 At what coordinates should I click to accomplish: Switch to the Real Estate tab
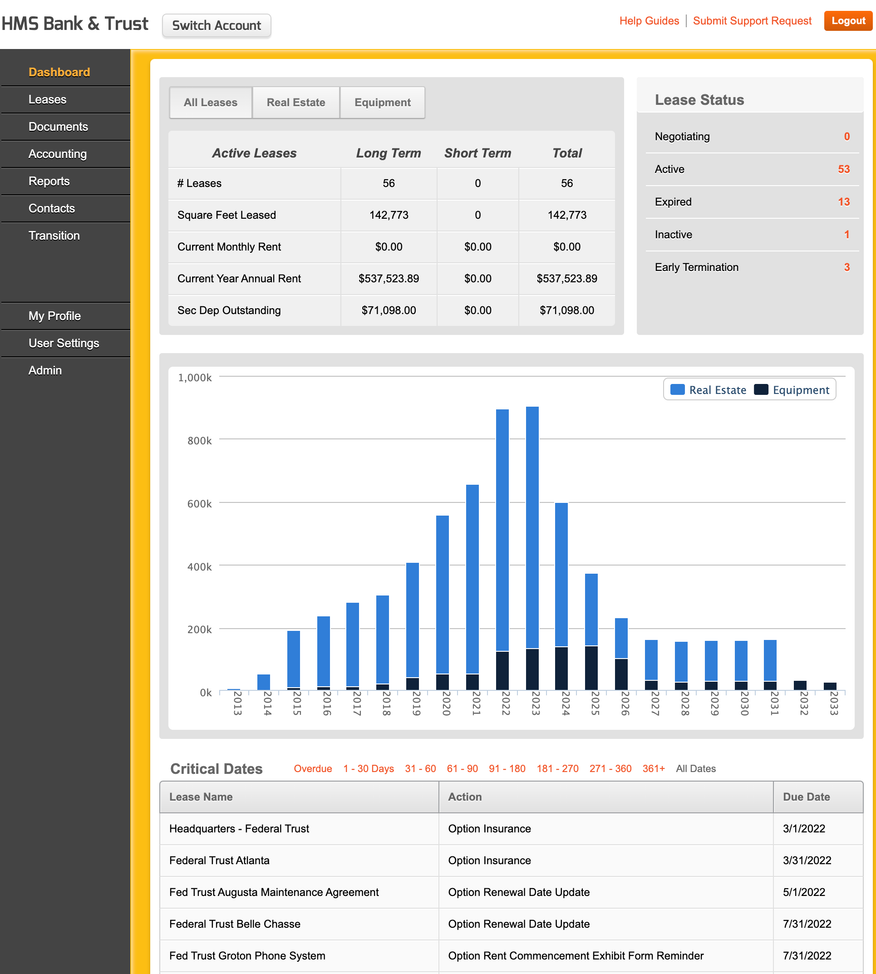(296, 103)
